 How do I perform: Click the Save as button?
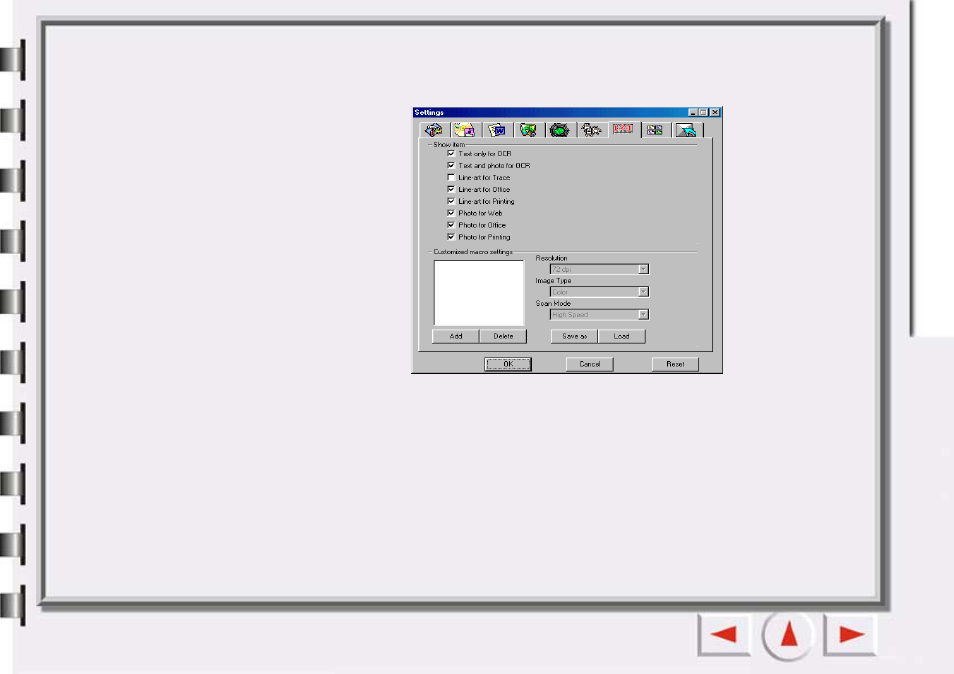point(574,336)
